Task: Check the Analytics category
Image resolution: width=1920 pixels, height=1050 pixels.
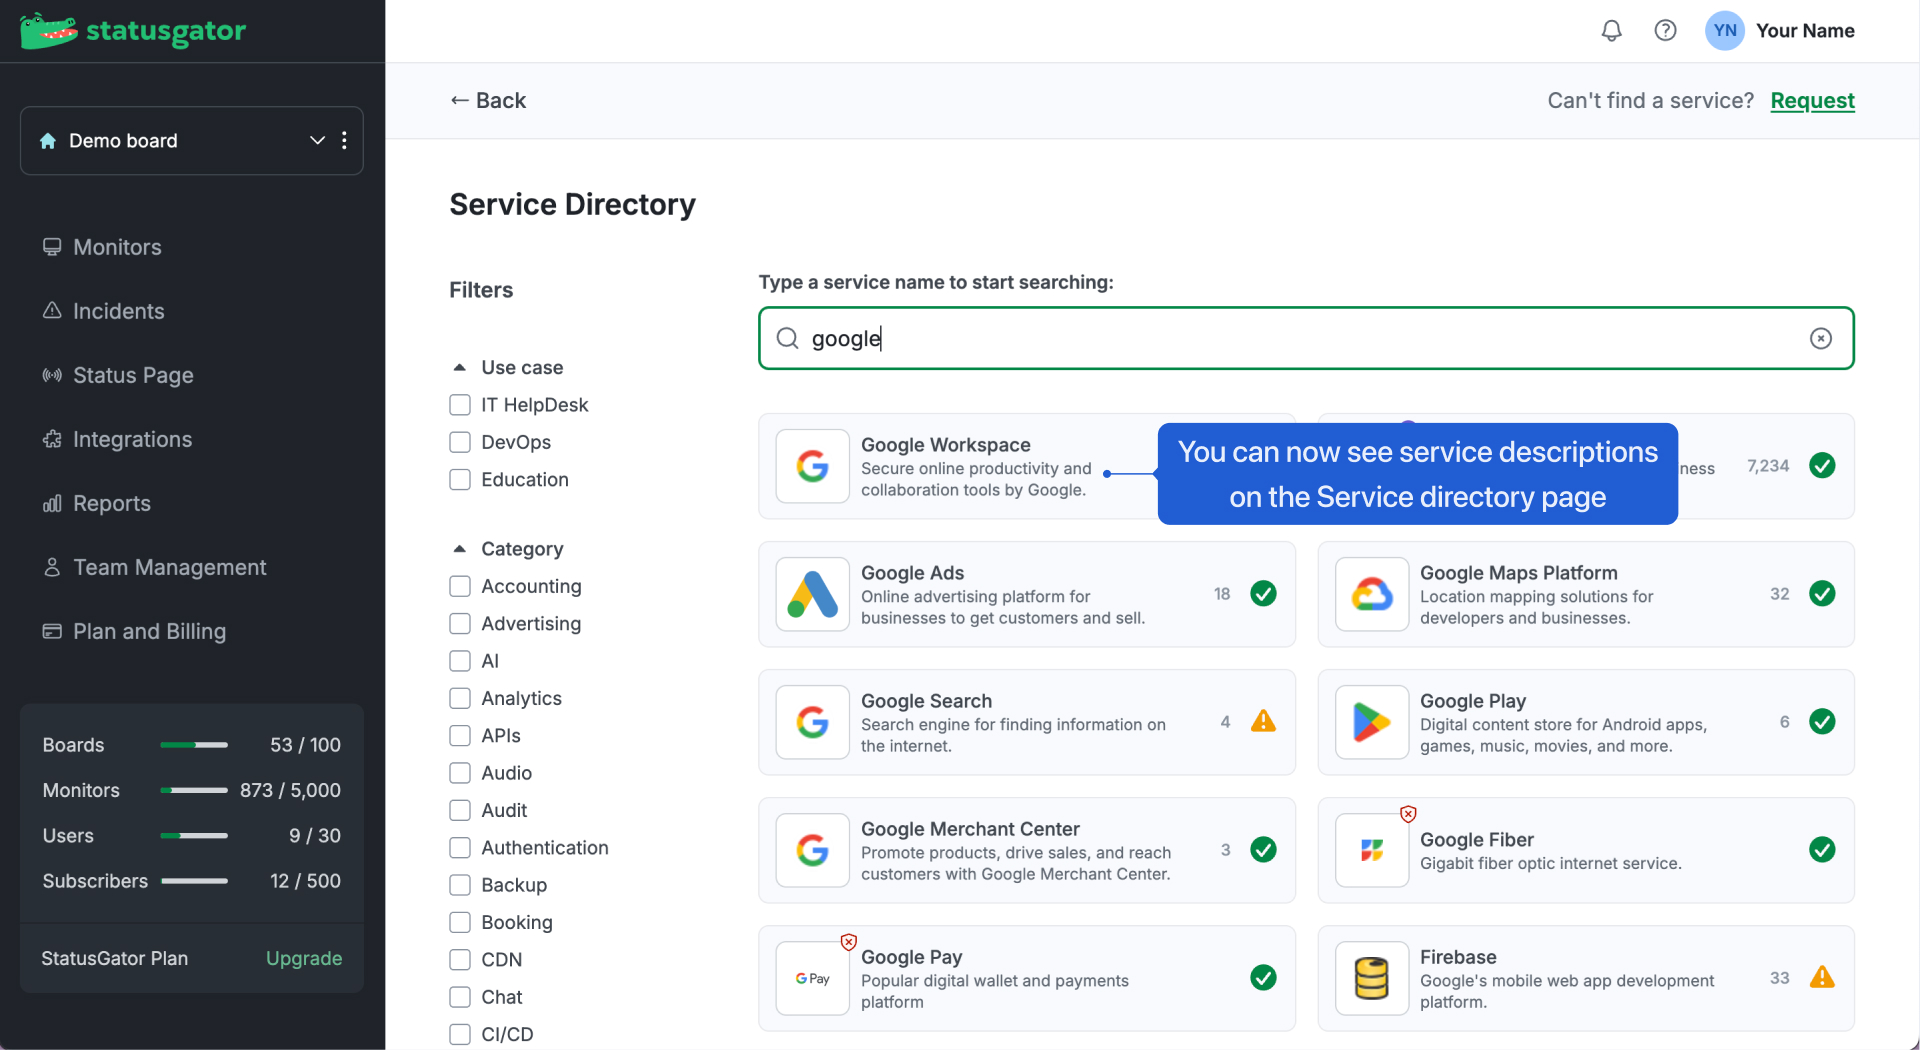Action: pyautogui.click(x=460, y=698)
